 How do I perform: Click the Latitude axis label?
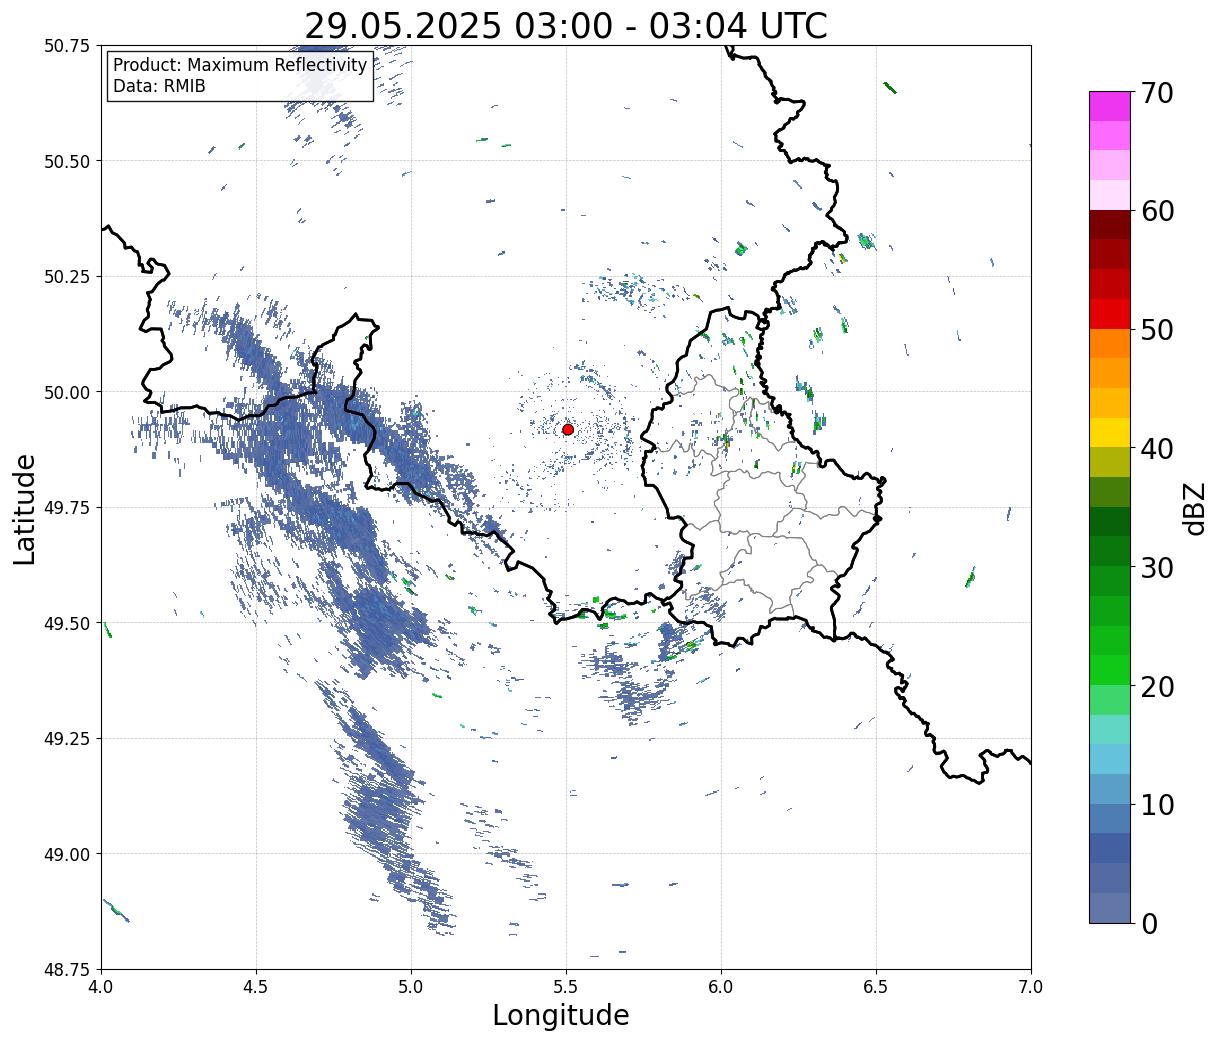(x=25, y=508)
